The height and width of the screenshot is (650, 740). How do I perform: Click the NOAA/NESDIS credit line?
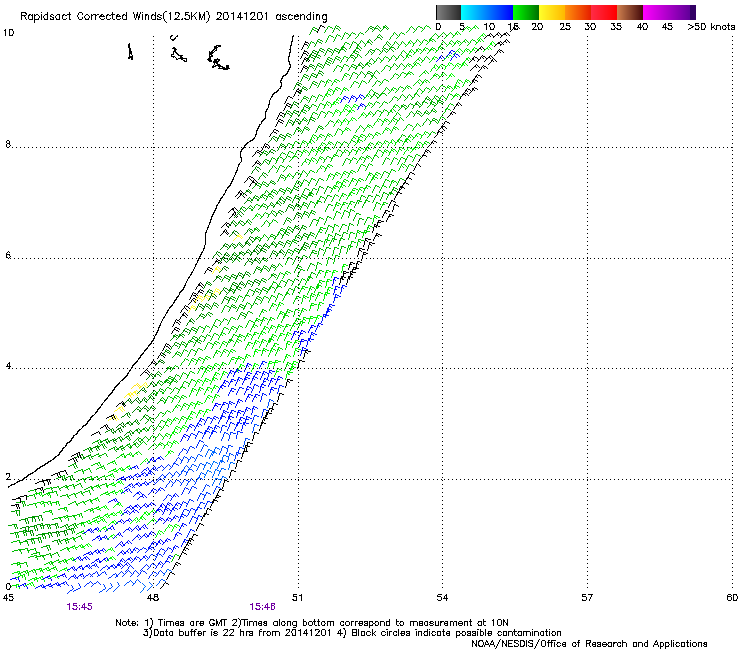(589, 644)
